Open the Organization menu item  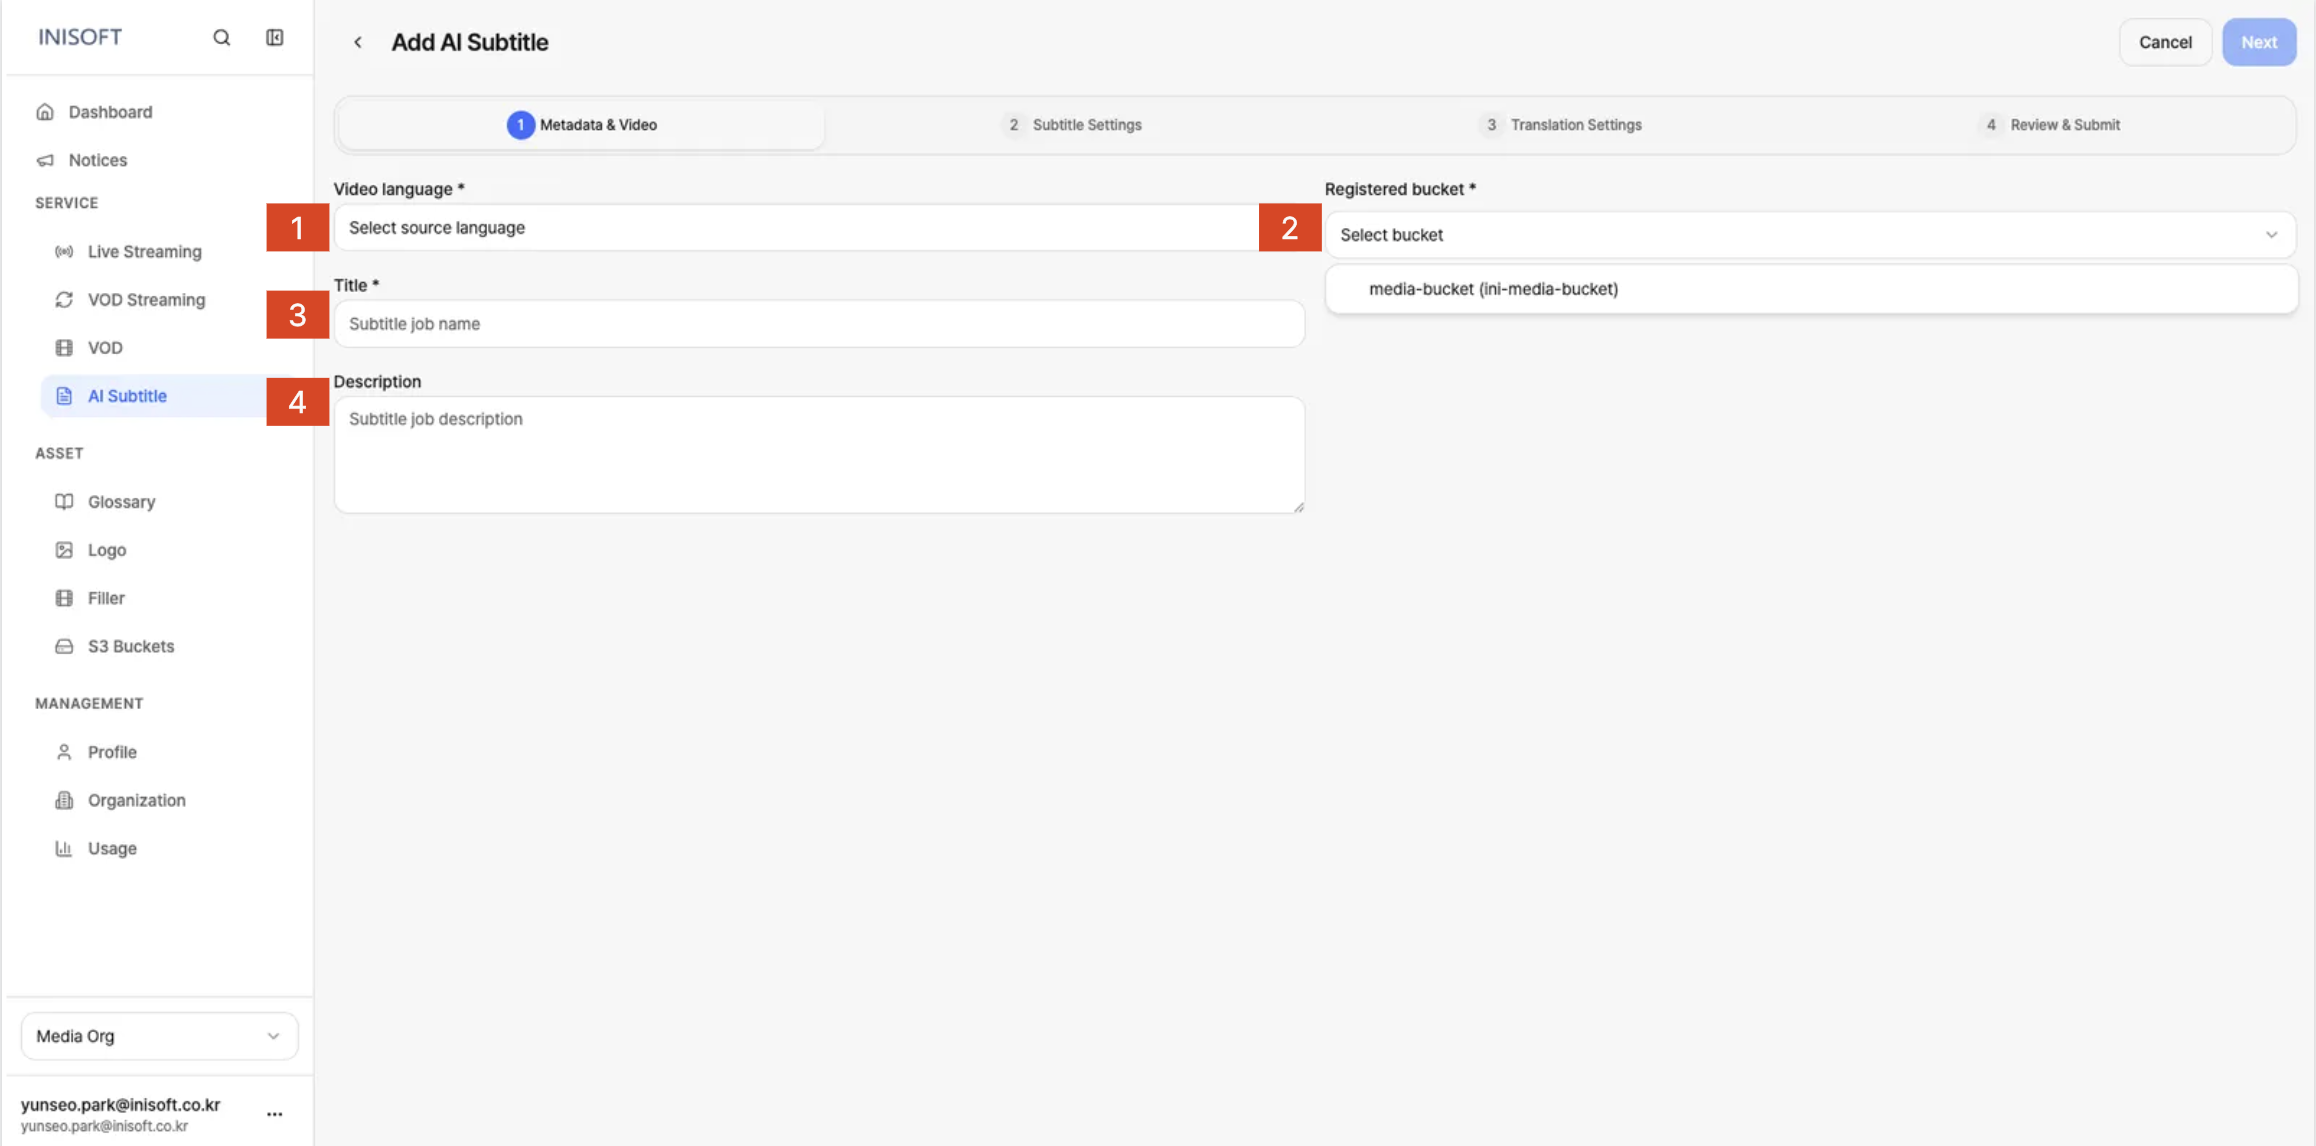coord(136,800)
